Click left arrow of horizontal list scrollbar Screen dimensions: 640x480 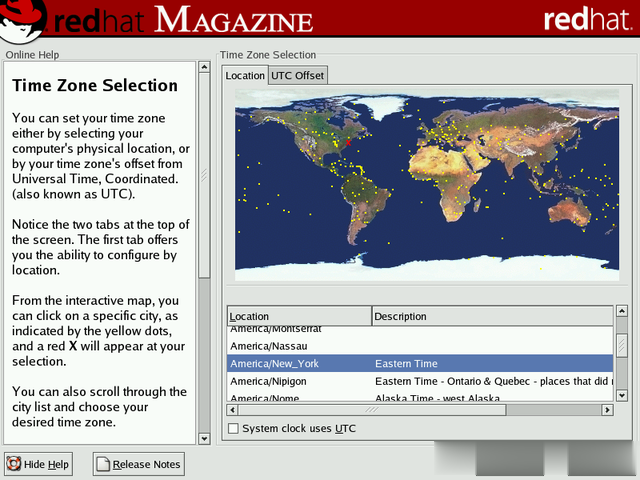tap(233, 410)
